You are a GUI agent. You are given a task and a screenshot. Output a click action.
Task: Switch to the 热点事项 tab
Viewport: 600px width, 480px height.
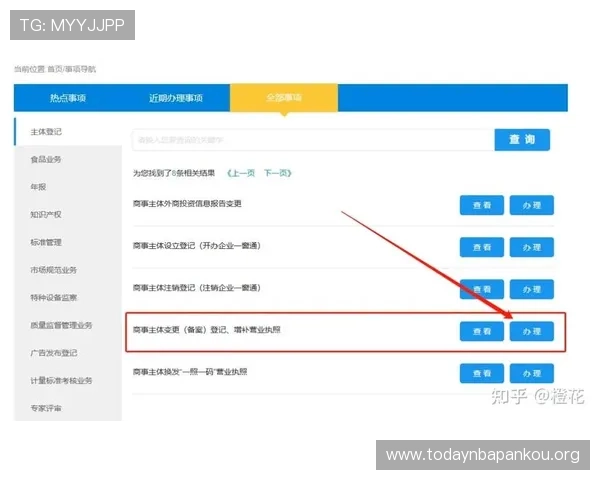tap(68, 98)
